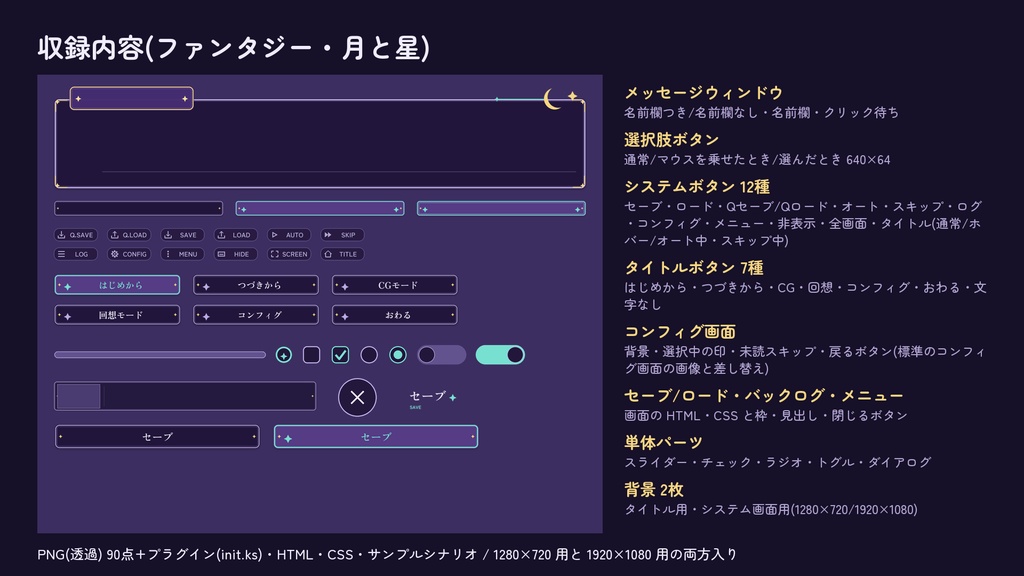The image size is (1024, 576).
Task: Click the システムボタン 12種 heading
Action: click(x=697, y=187)
